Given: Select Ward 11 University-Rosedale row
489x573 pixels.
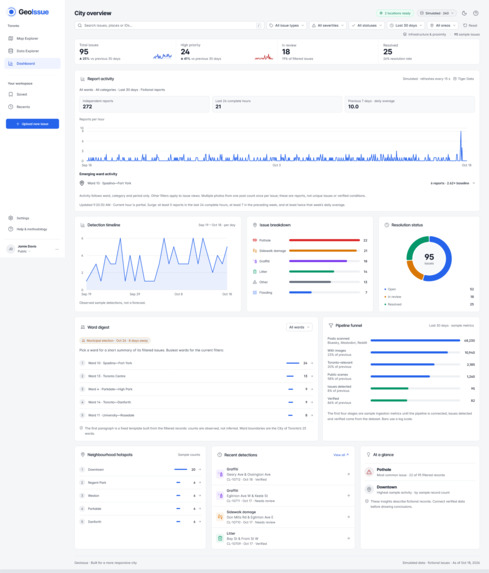Looking at the screenshot, I should coord(196,415).
